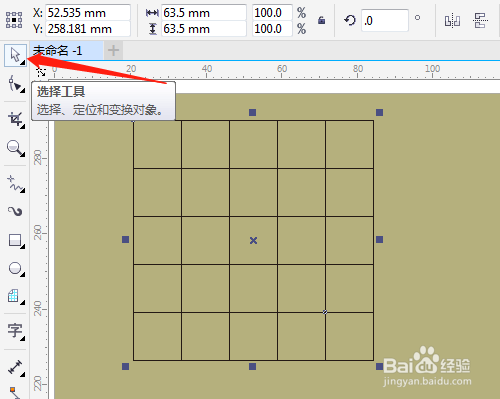This screenshot has width=500, height=399.
Task: Click the top-center selection handle
Action: [x=252, y=112]
